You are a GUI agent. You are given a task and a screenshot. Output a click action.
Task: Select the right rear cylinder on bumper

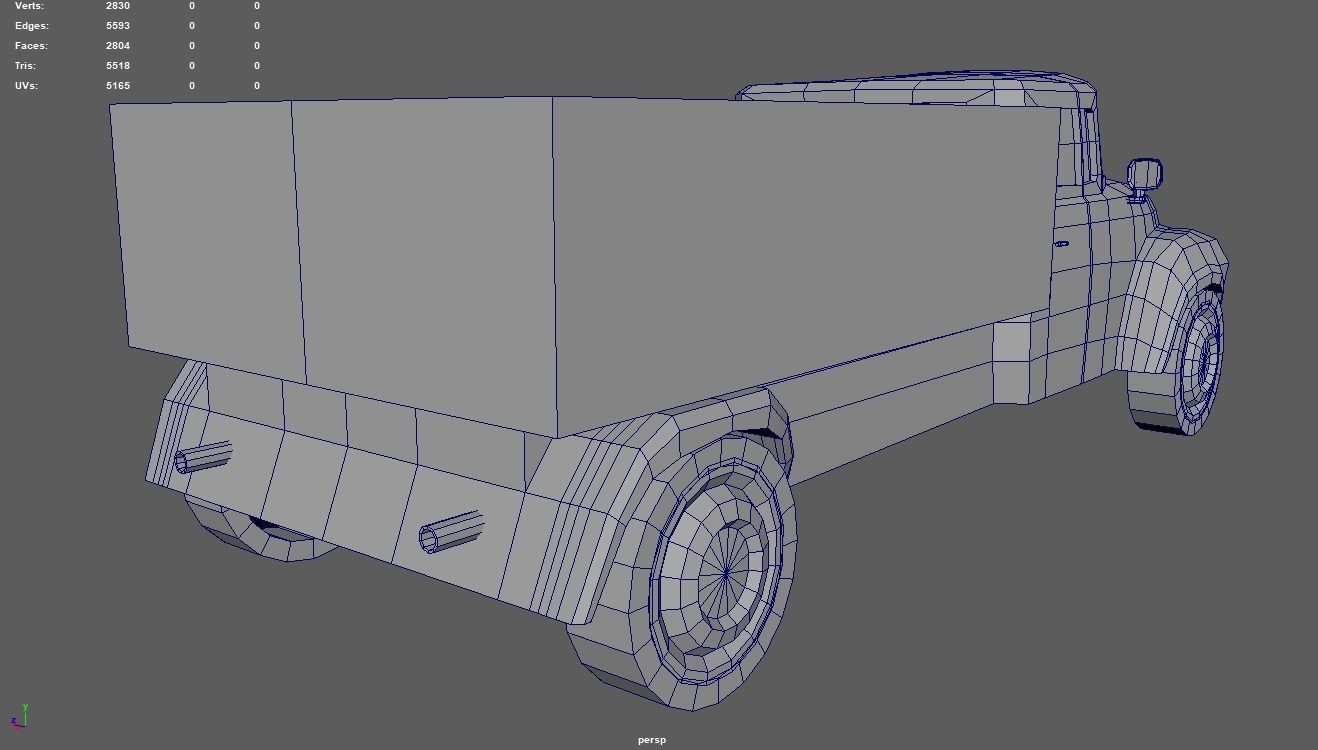click(451, 532)
